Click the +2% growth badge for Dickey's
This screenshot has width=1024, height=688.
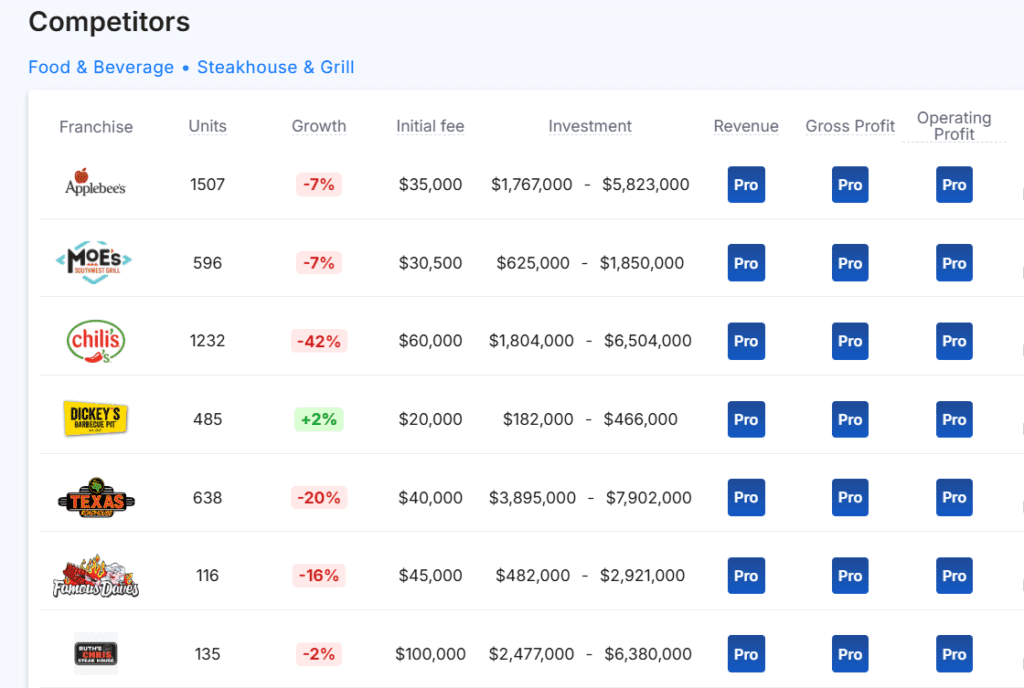click(x=319, y=419)
